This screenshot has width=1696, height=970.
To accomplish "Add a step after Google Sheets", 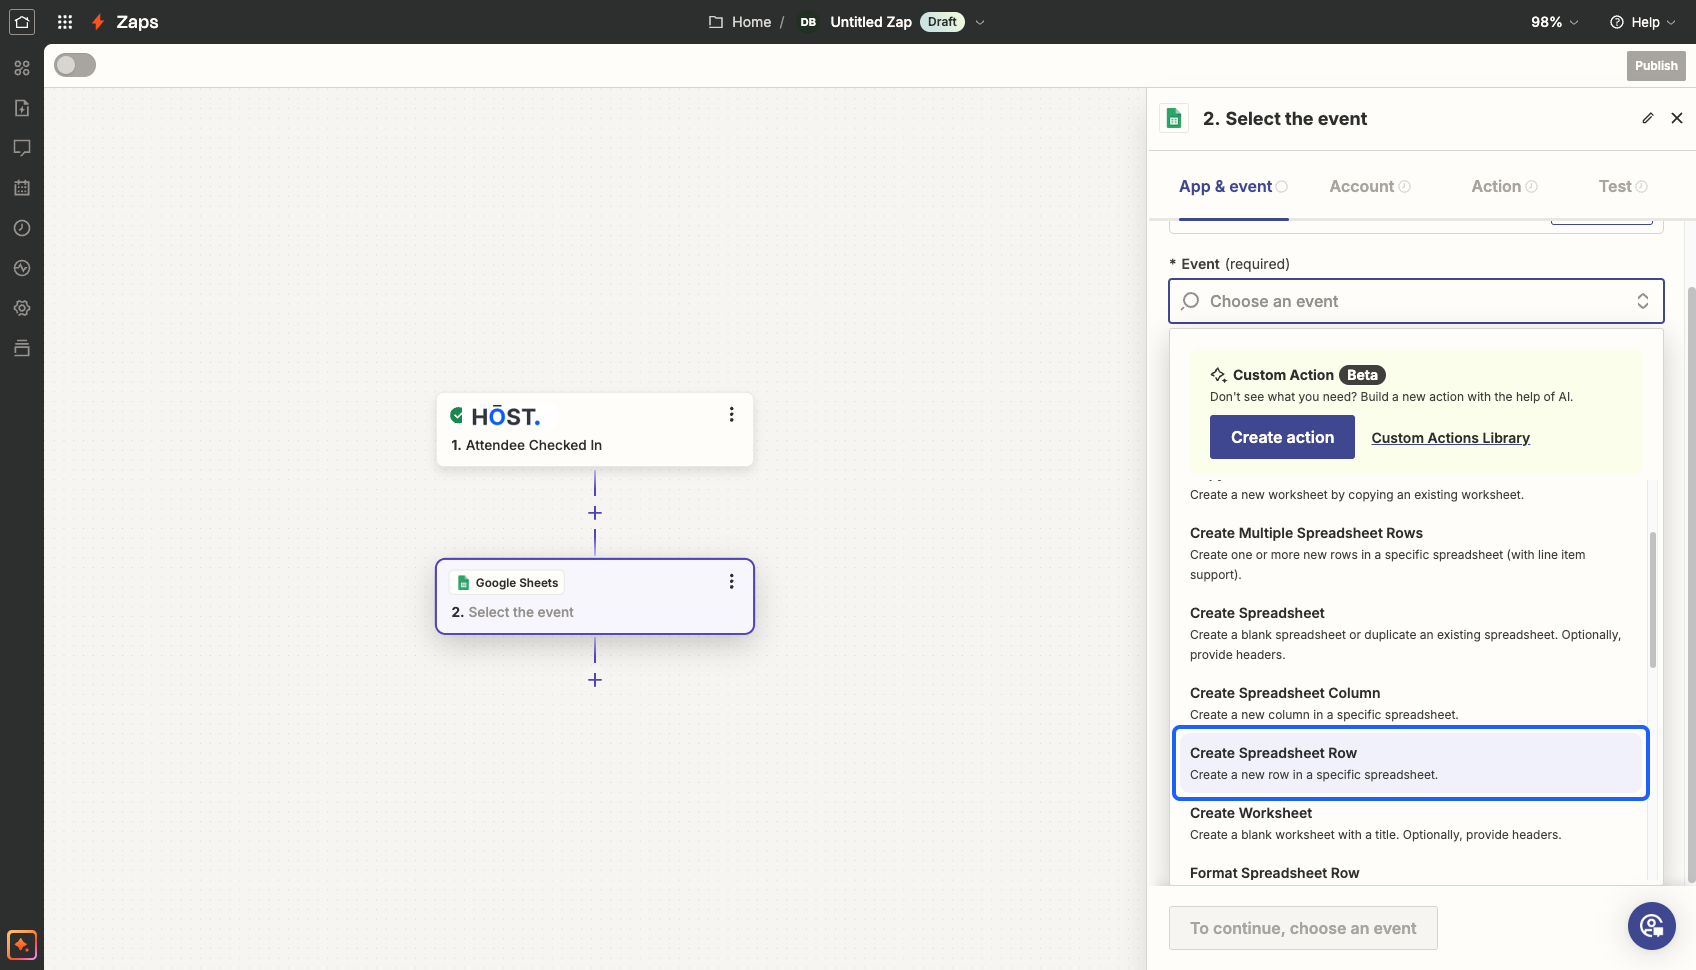I will (595, 680).
